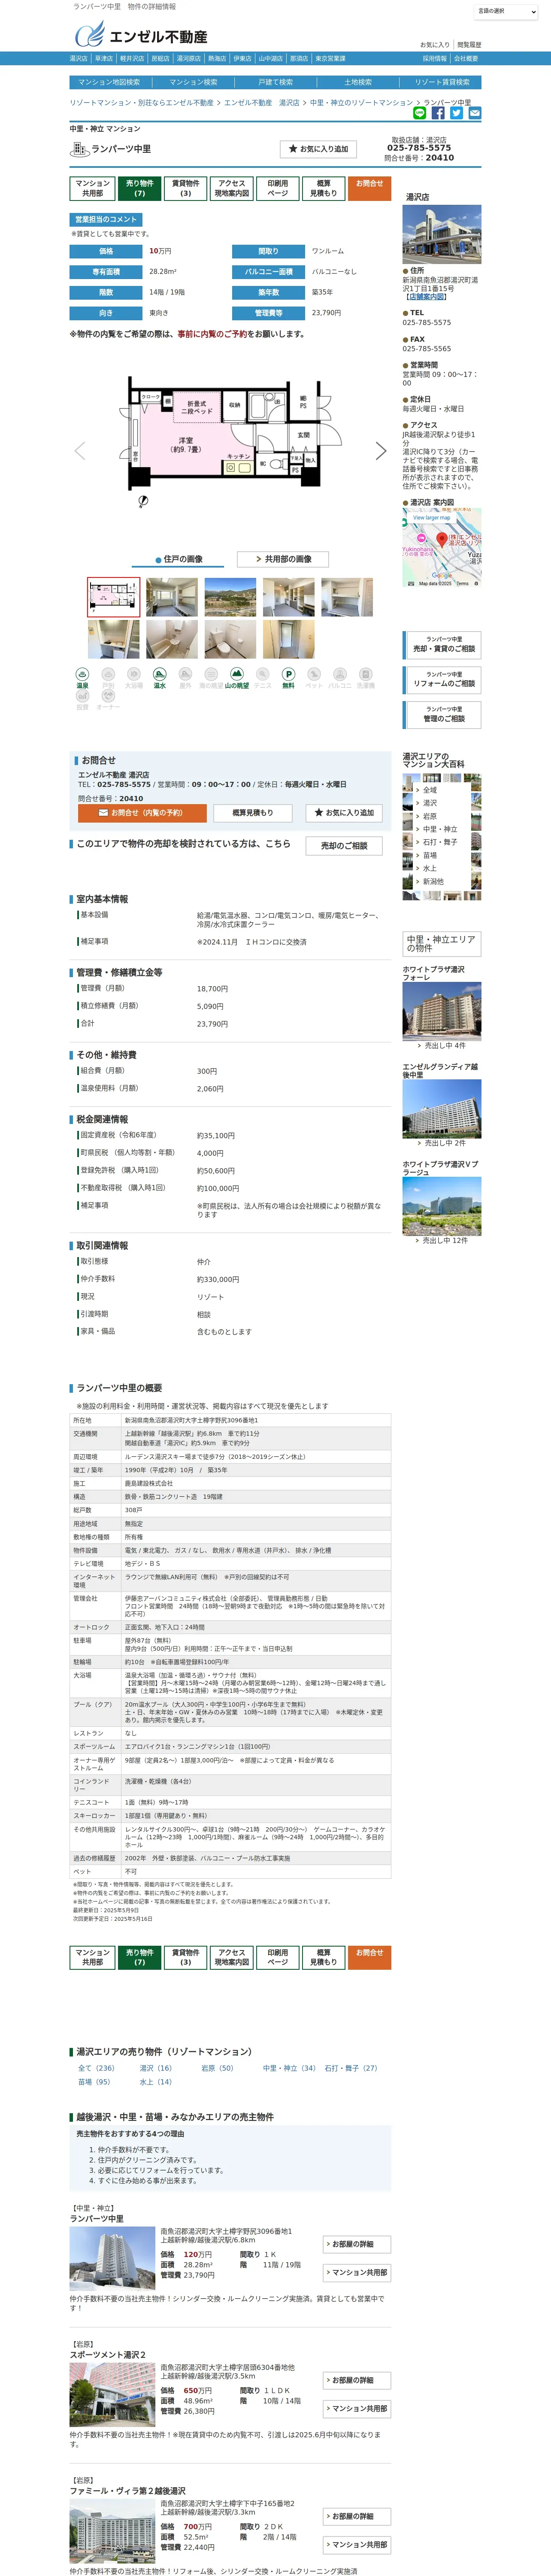
Task: Show next floor plan image arrow
Action: click(x=381, y=451)
